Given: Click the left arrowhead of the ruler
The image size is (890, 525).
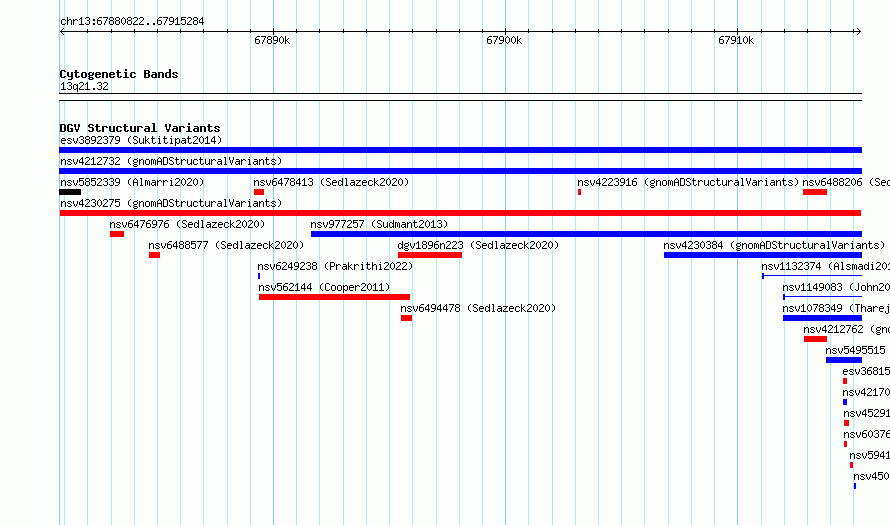Looking at the screenshot, I should (x=62, y=32).
